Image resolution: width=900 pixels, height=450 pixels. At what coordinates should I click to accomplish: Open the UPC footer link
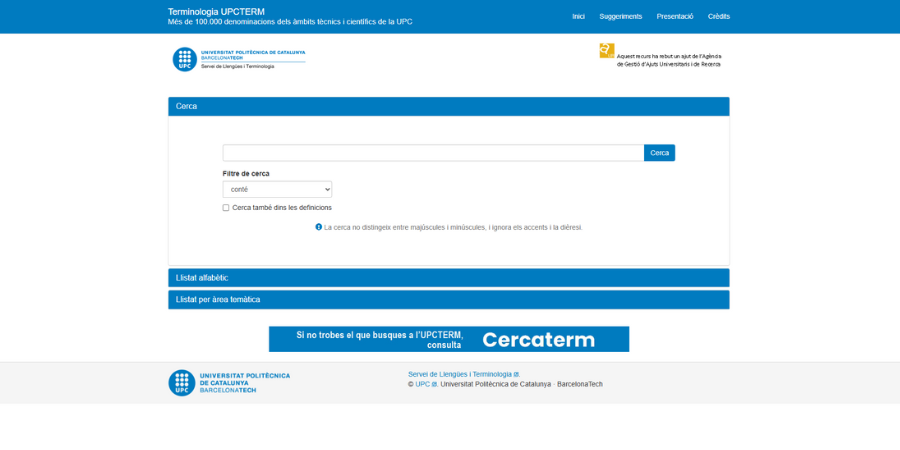click(426, 385)
